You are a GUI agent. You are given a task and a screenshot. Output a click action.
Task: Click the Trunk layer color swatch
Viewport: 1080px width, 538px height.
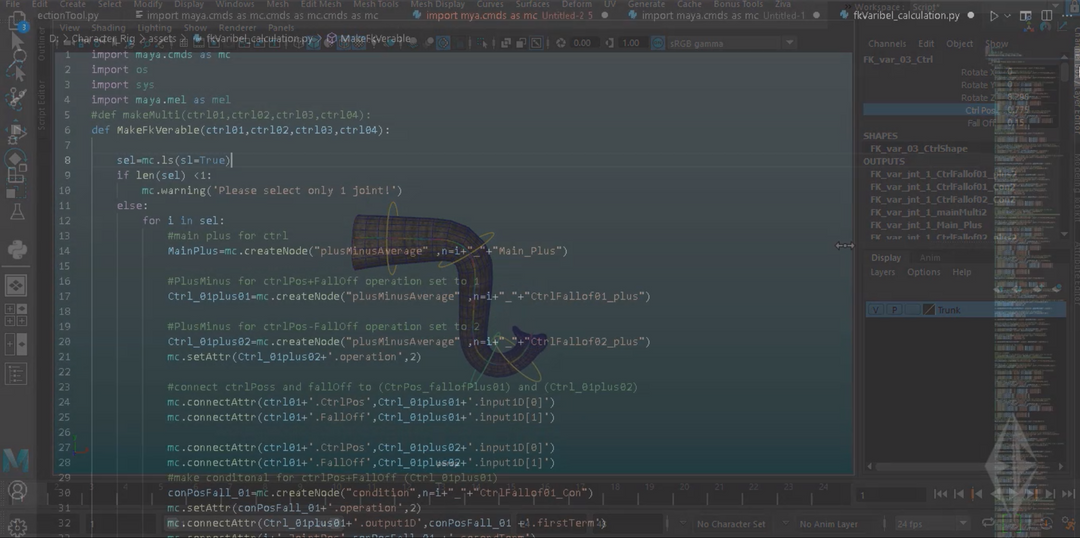tap(928, 310)
